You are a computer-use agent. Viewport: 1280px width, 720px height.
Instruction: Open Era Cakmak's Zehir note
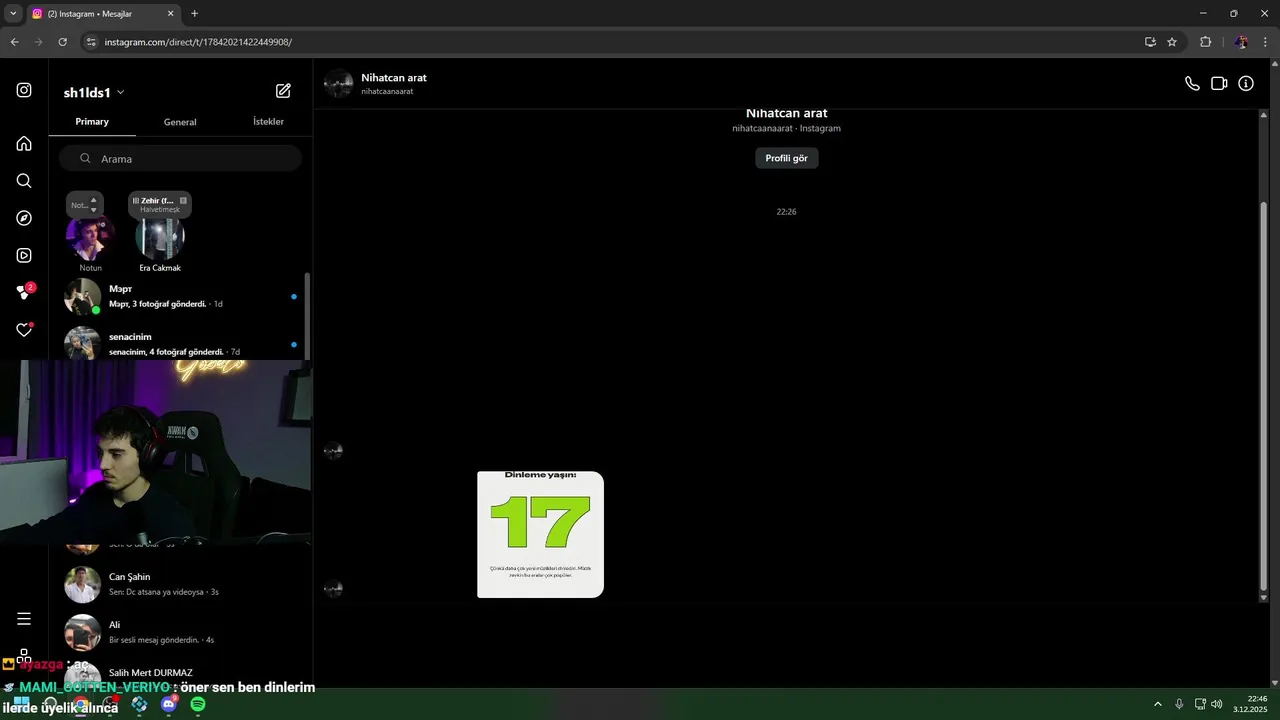pyautogui.click(x=160, y=204)
